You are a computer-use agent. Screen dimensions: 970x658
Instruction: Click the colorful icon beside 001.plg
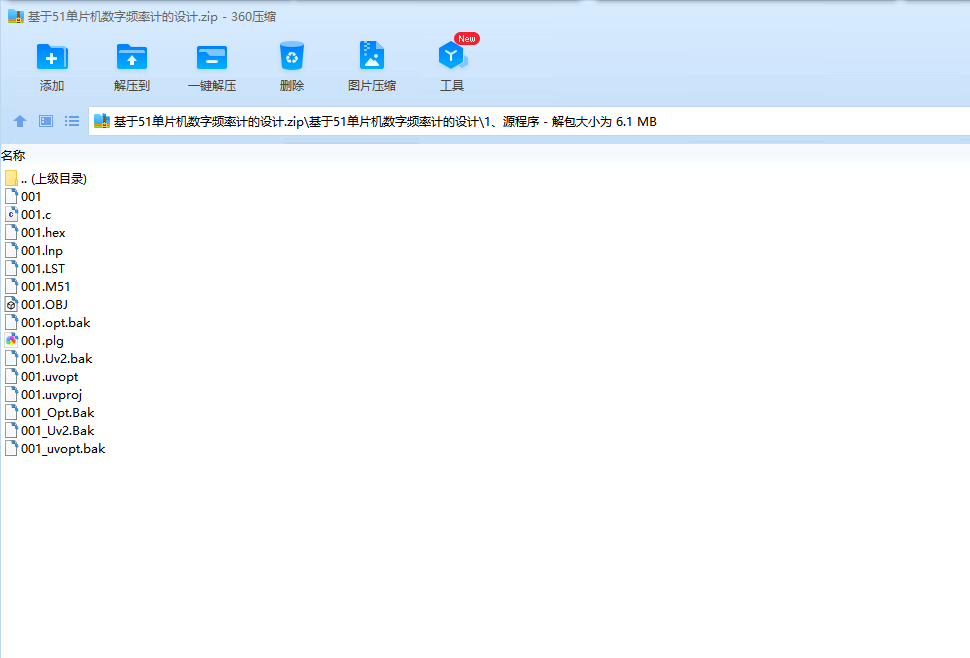tap(11, 340)
